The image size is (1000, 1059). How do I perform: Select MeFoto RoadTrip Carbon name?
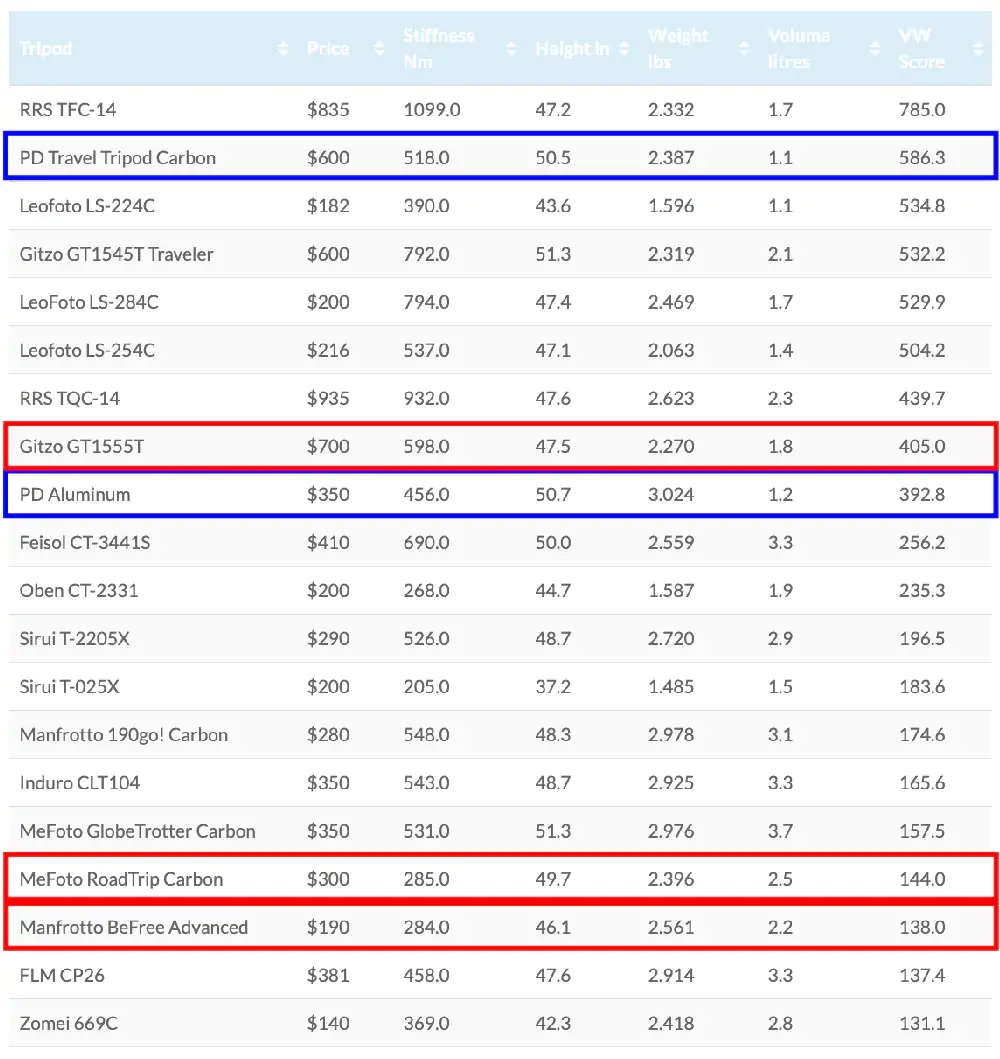pos(121,879)
